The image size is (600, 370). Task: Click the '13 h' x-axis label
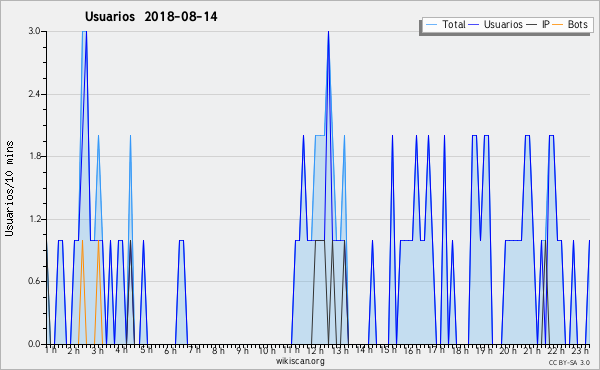coord(340,350)
